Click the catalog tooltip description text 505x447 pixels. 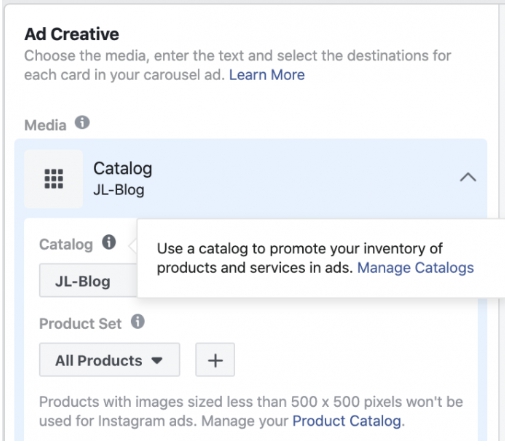coord(315,258)
